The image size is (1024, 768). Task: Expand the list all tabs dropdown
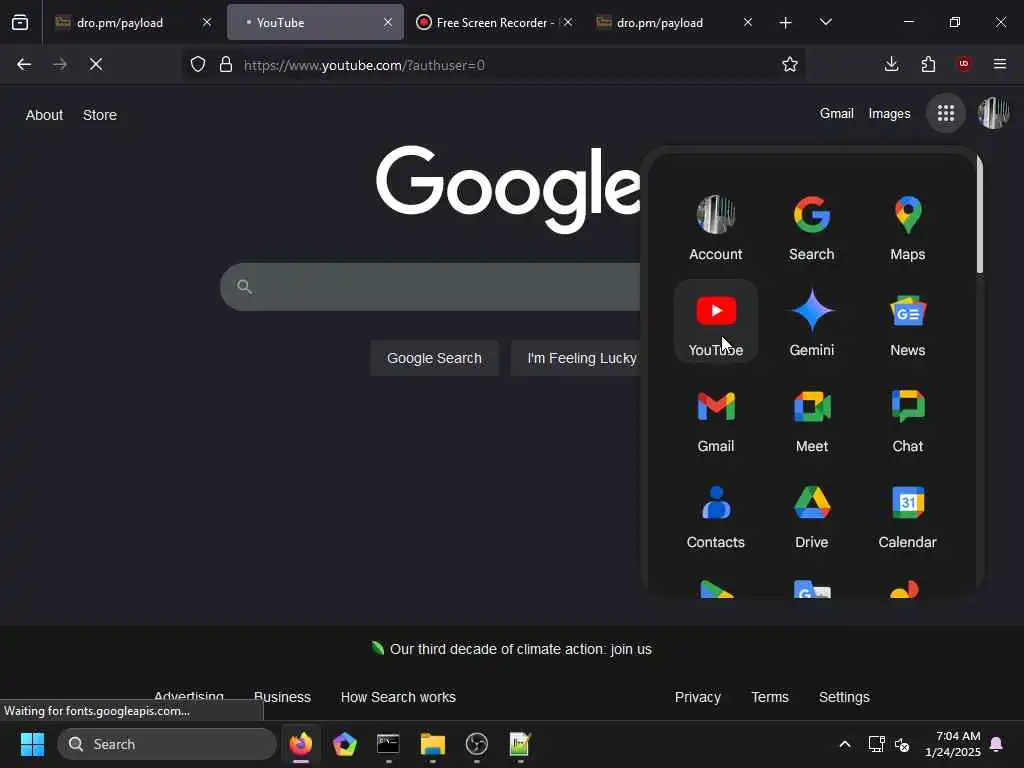click(x=825, y=23)
